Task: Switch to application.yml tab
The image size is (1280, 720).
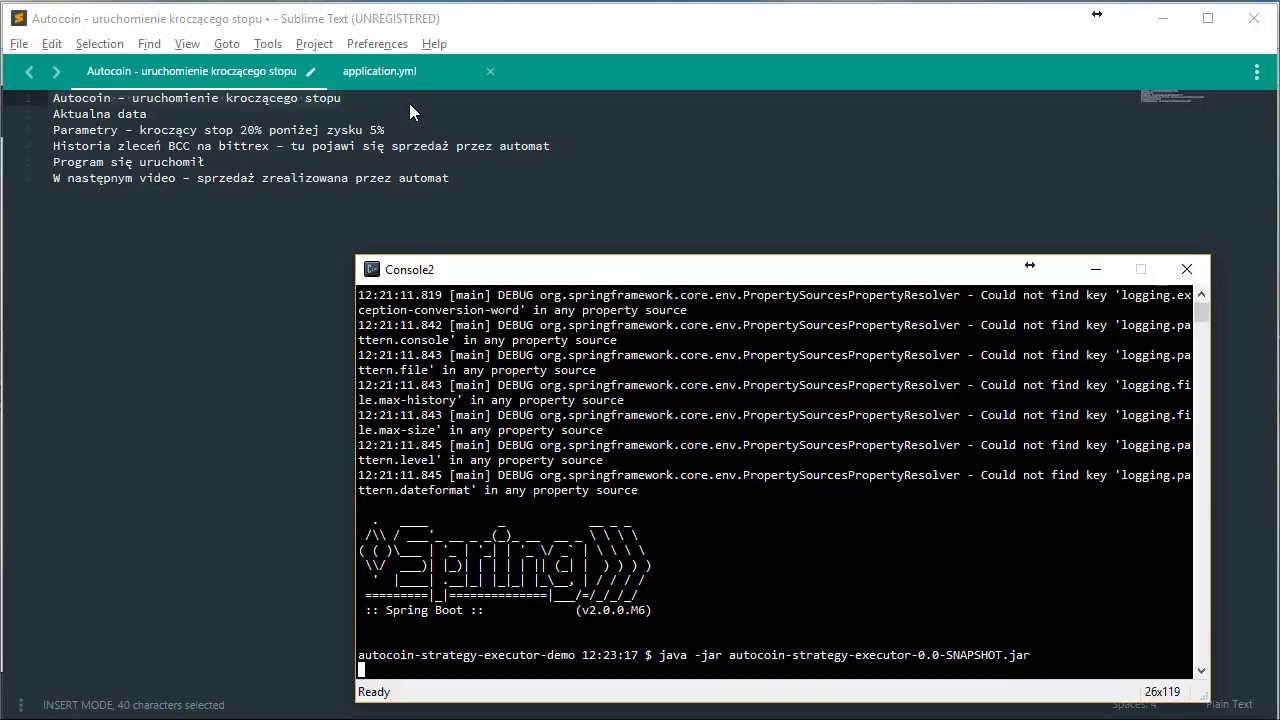Action: click(x=380, y=71)
